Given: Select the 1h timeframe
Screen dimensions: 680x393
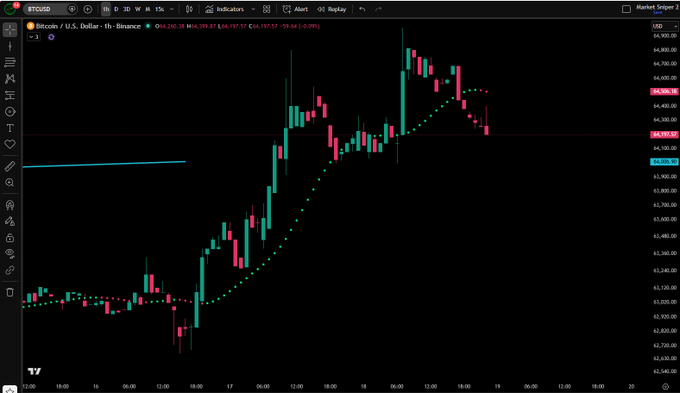Looking at the screenshot, I should pyautogui.click(x=106, y=9).
